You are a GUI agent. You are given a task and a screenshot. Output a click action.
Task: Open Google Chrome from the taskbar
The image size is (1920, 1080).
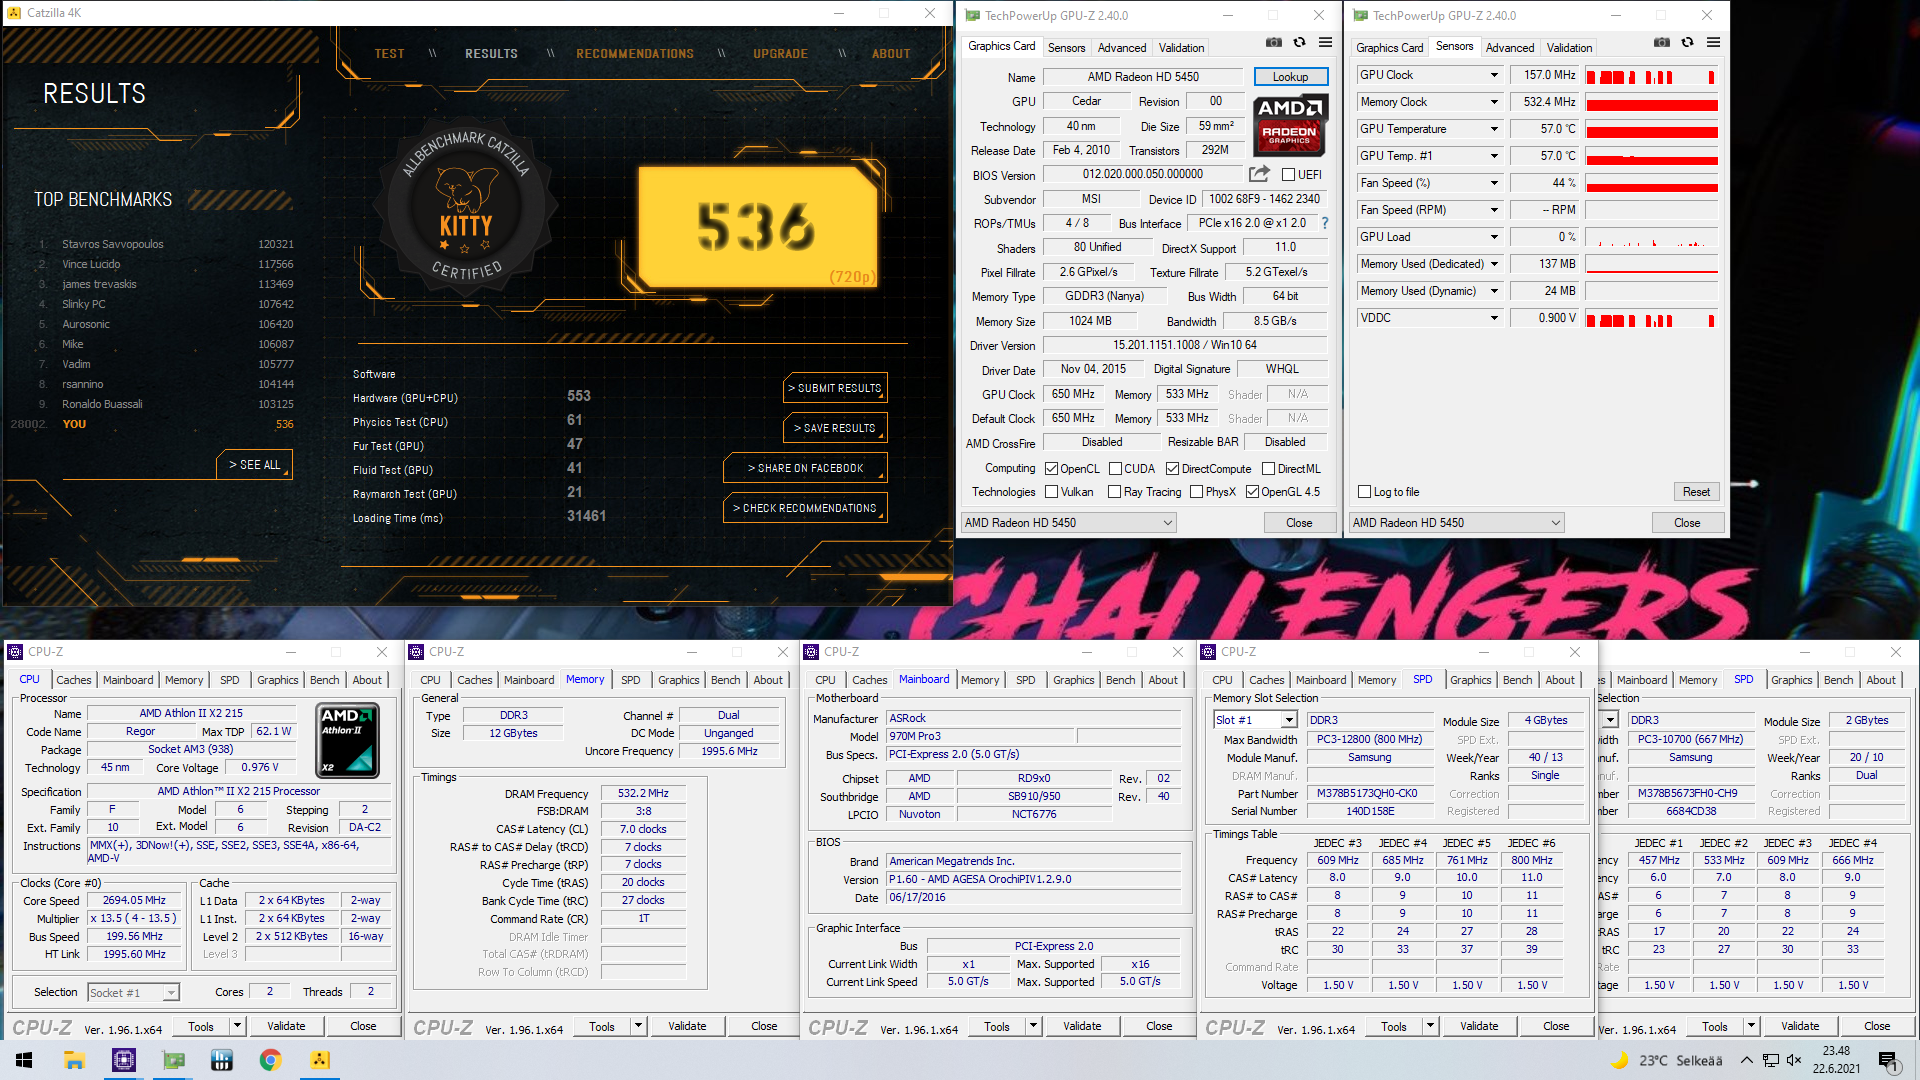click(x=270, y=1060)
